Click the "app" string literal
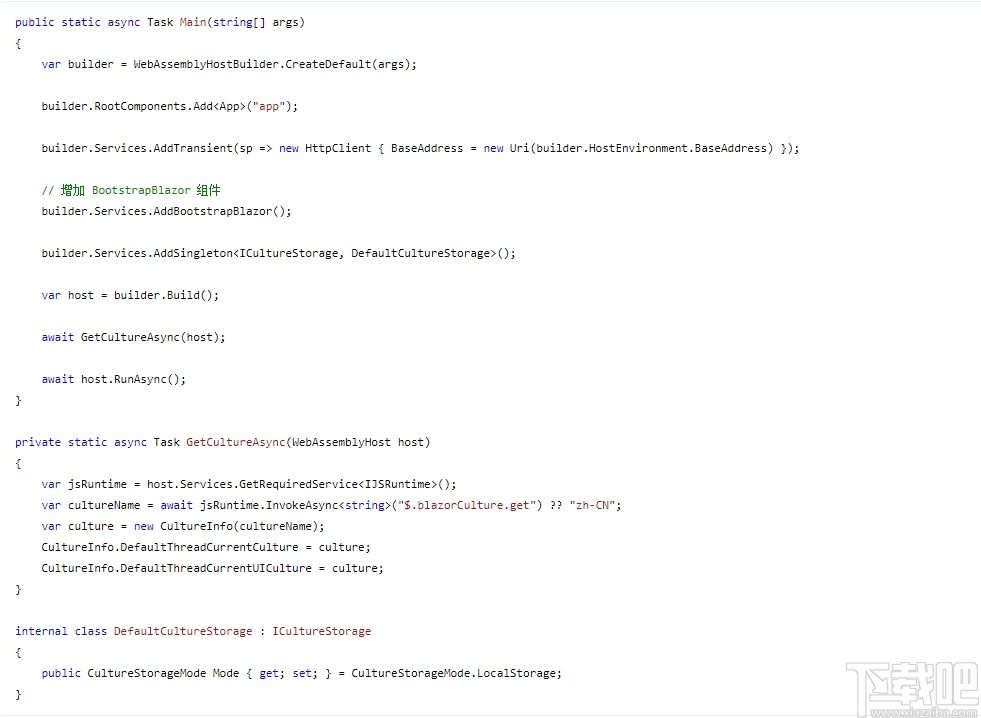This screenshot has height=718, width=981. pyautogui.click(x=268, y=106)
